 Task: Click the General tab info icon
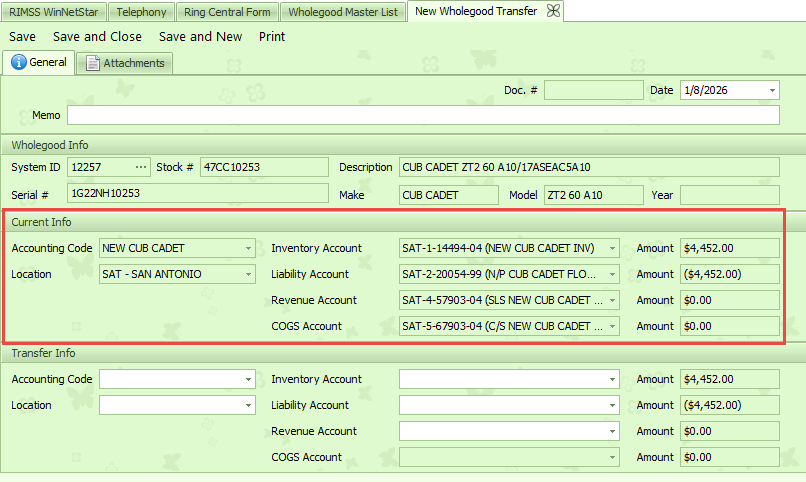pos(19,62)
